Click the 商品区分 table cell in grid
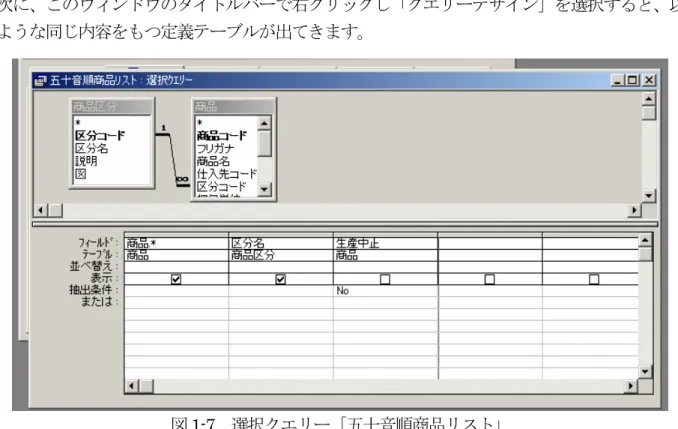The width and height of the screenshot is (678, 429). 281,255
